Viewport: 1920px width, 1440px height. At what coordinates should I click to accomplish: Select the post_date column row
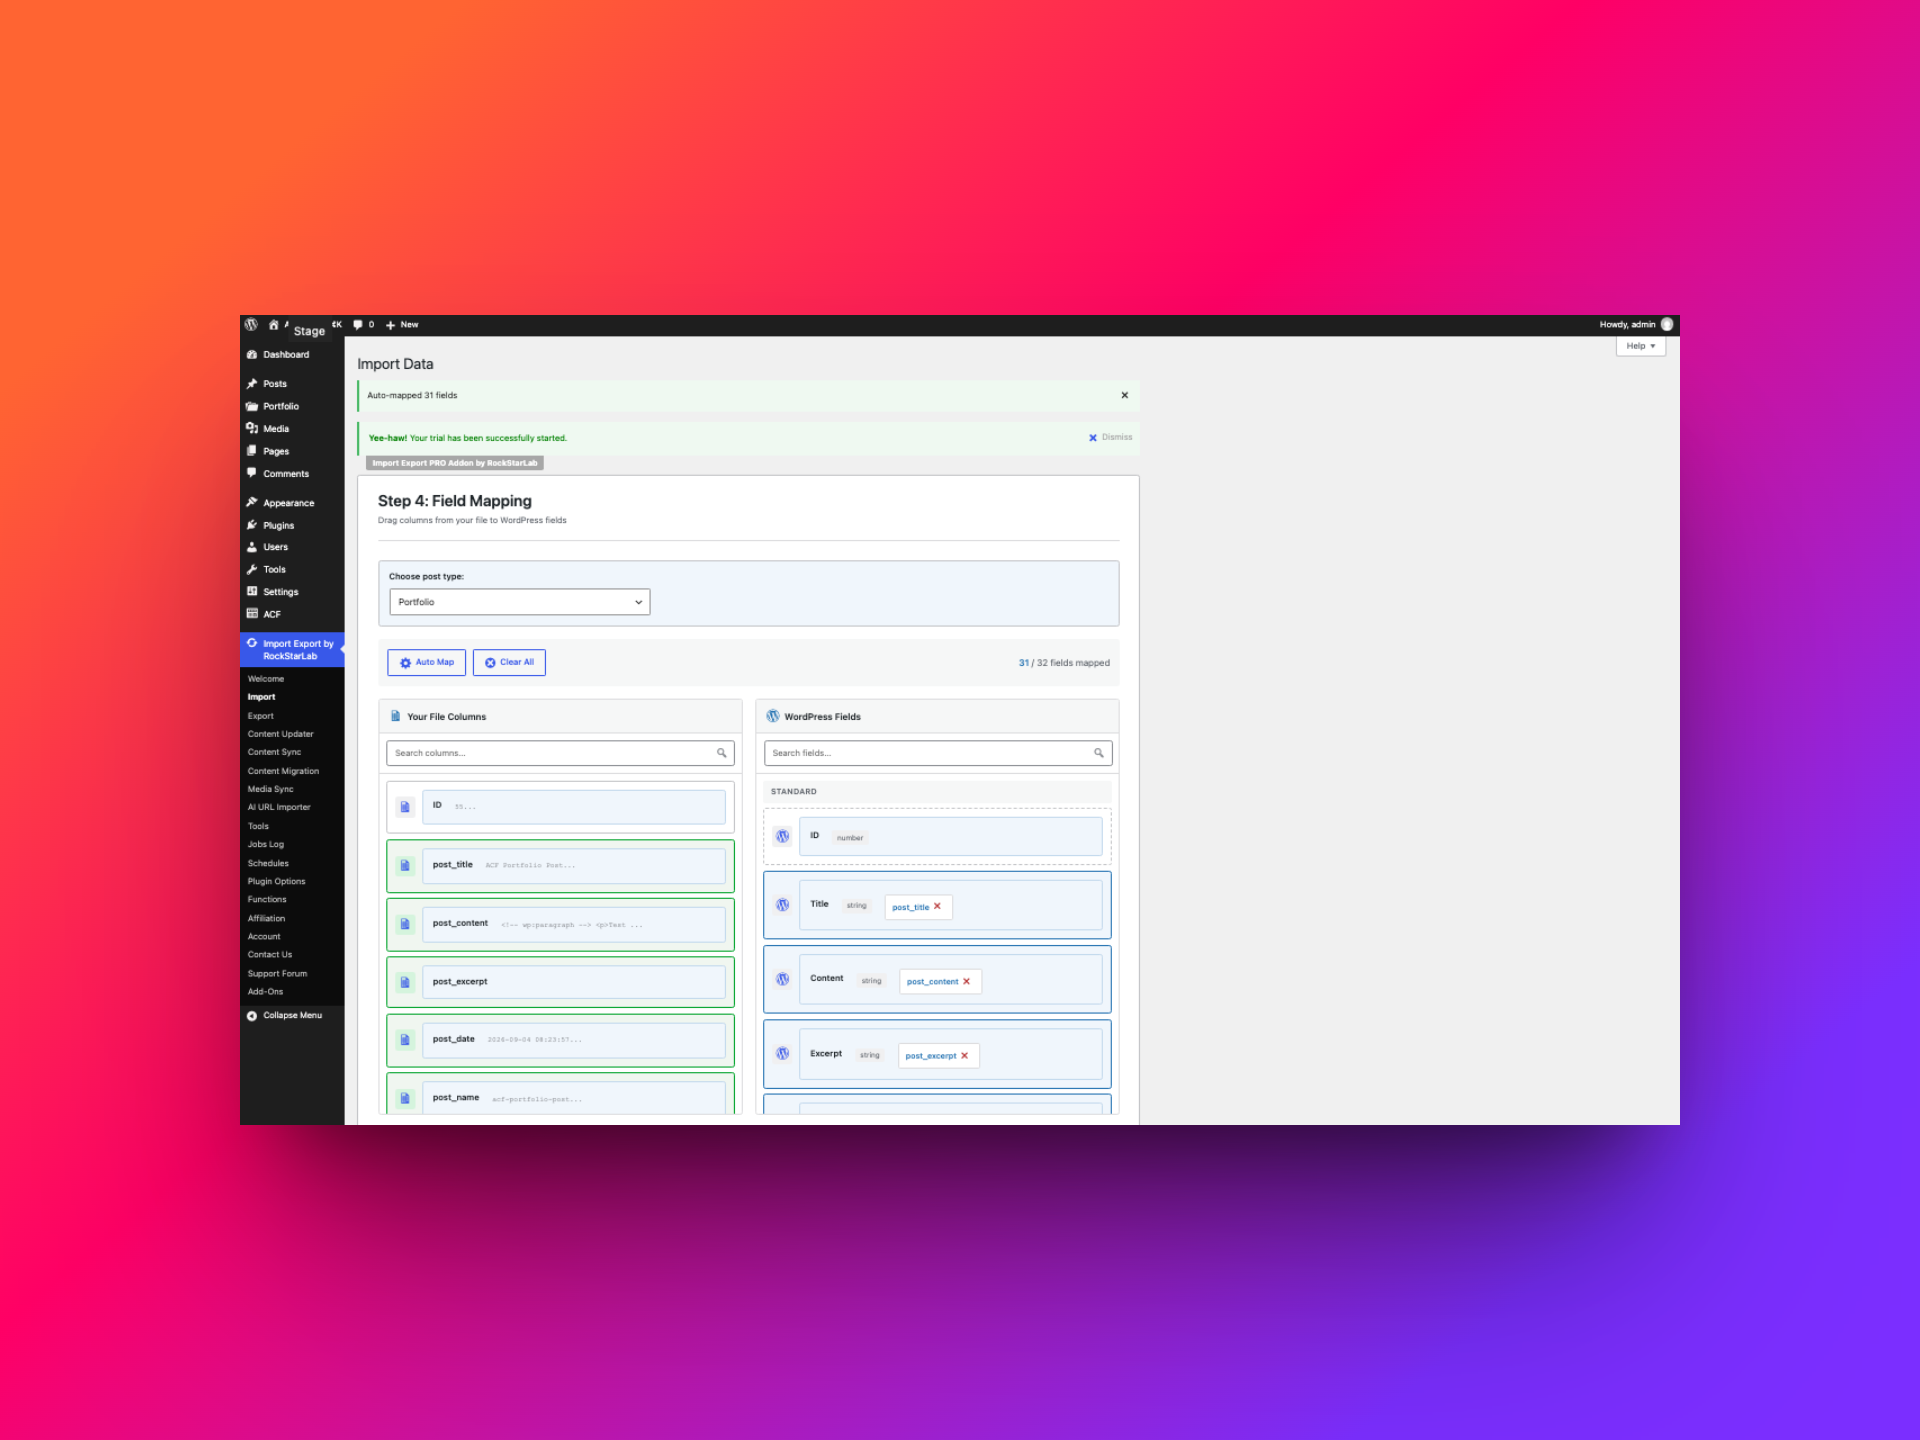560,1041
